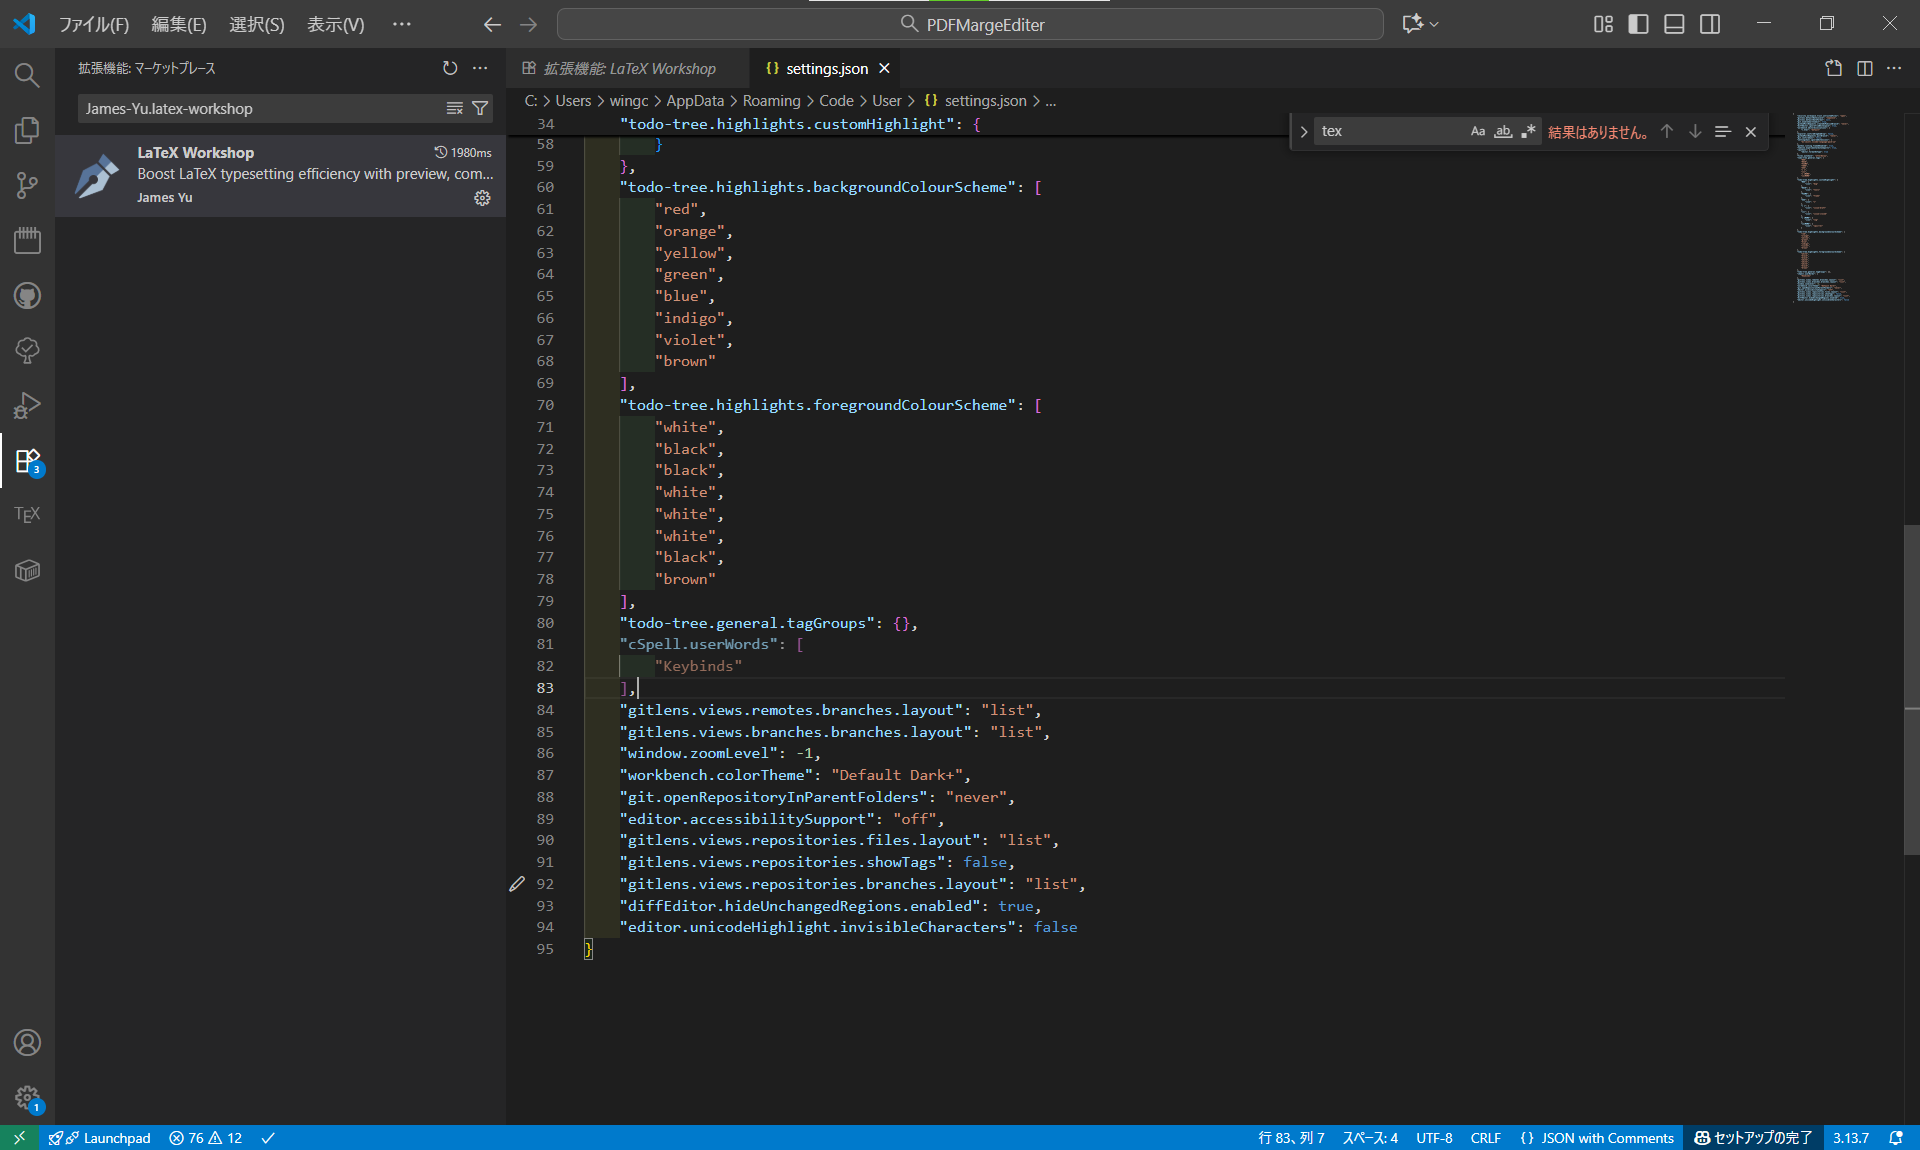Open the GitHub panel in the activity bar
The image size is (1920, 1150).
27,296
